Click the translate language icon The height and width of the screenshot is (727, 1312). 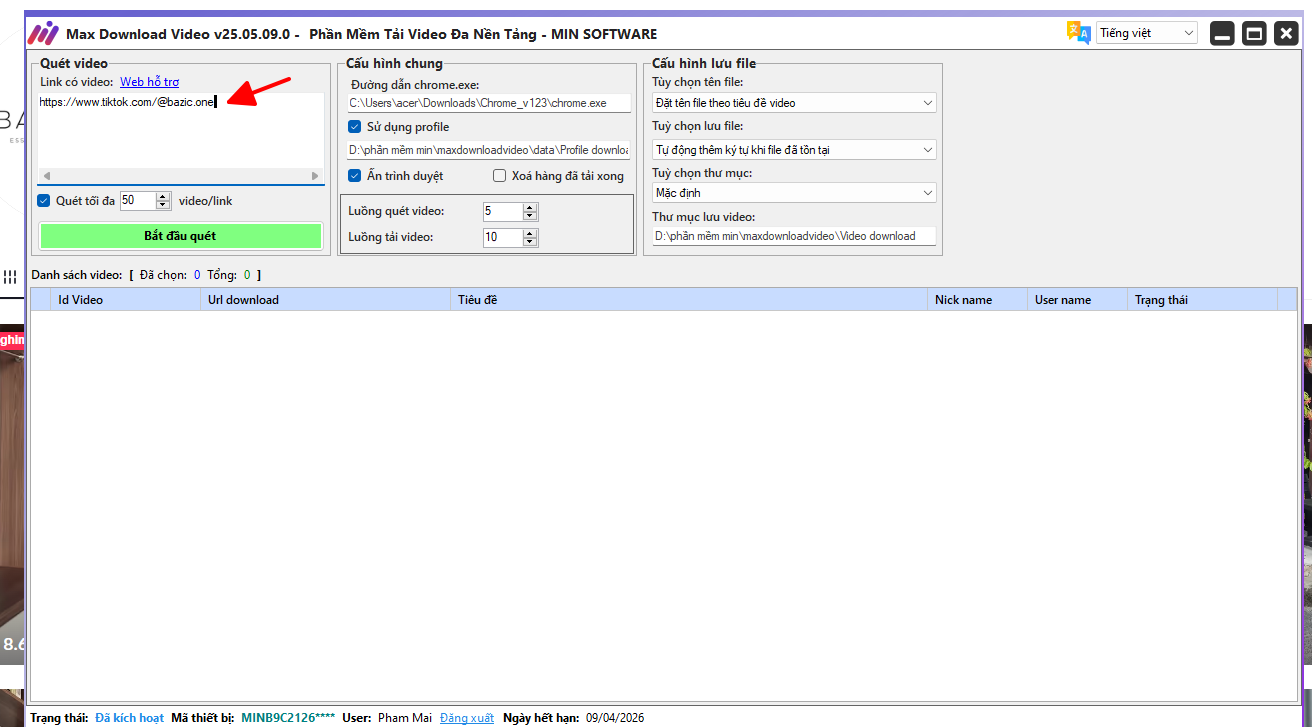(x=1078, y=33)
